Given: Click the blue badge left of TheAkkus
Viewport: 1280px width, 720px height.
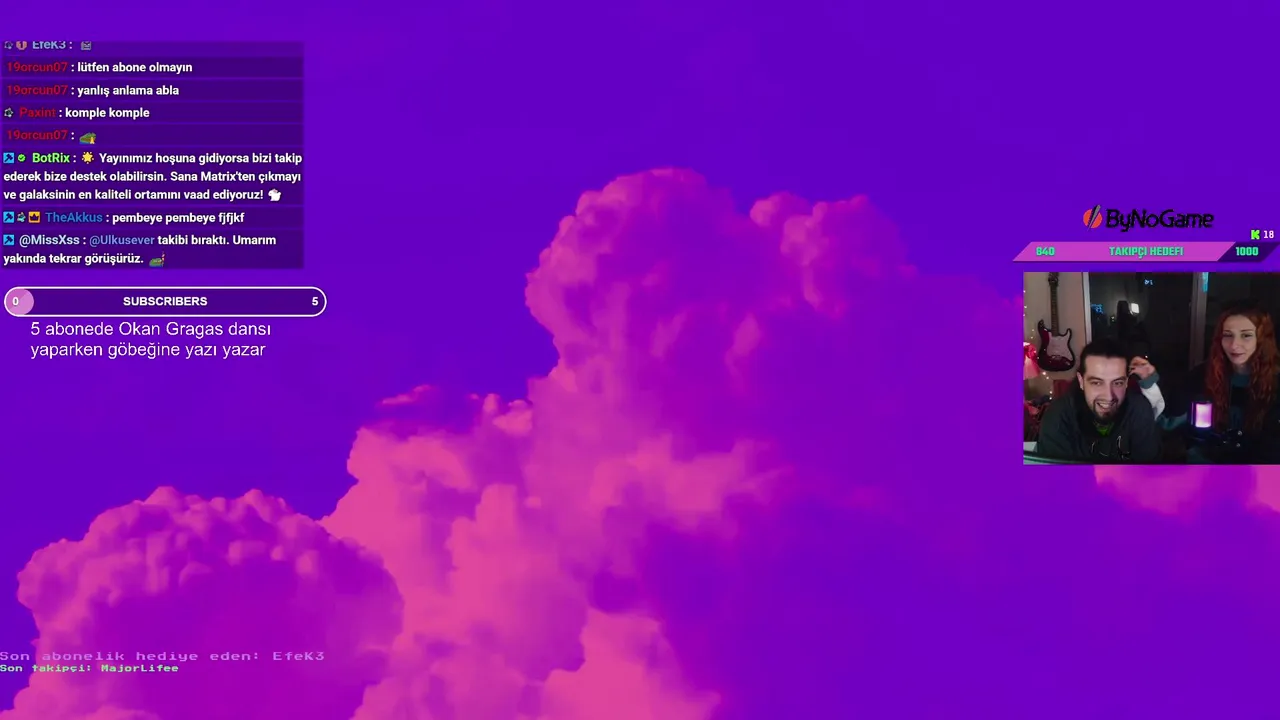Looking at the screenshot, I should click(x=9, y=217).
